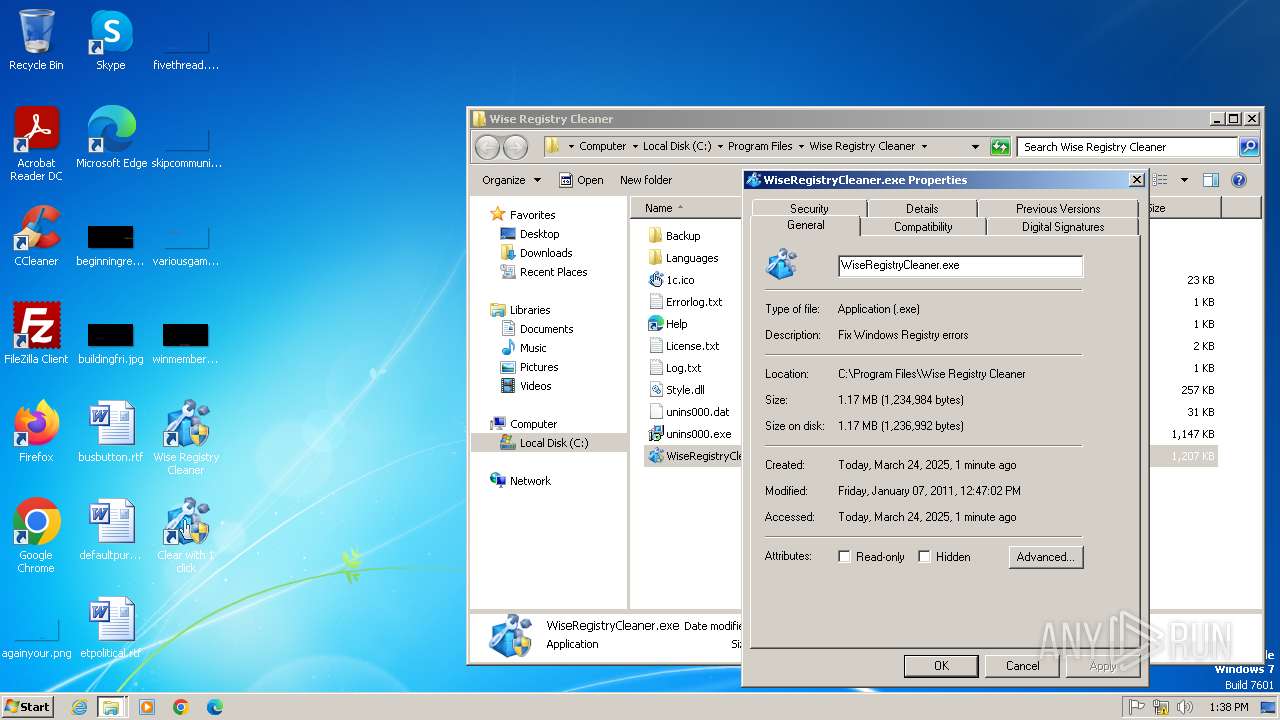Open the change view dropdown arrow
This screenshot has width=1280, height=720.
tap(1184, 180)
